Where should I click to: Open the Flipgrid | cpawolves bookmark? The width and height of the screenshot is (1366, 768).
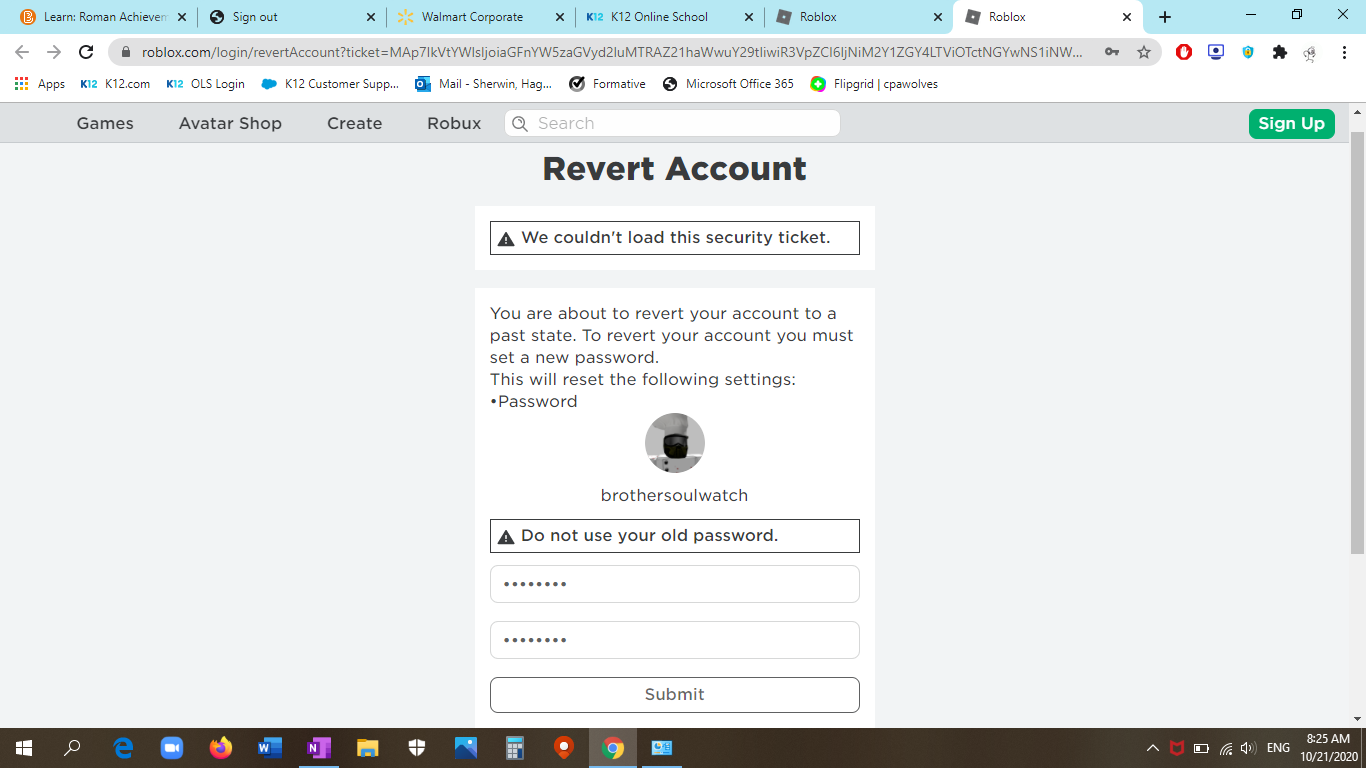click(x=875, y=84)
